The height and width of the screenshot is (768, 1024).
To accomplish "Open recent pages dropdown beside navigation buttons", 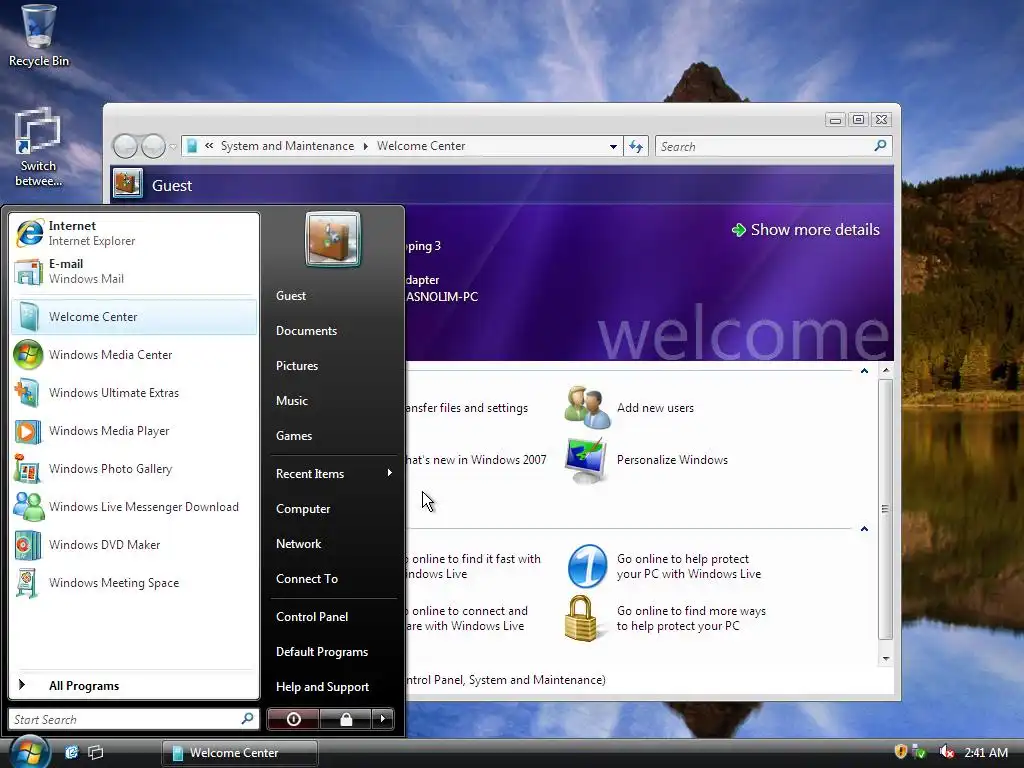I will click(172, 146).
